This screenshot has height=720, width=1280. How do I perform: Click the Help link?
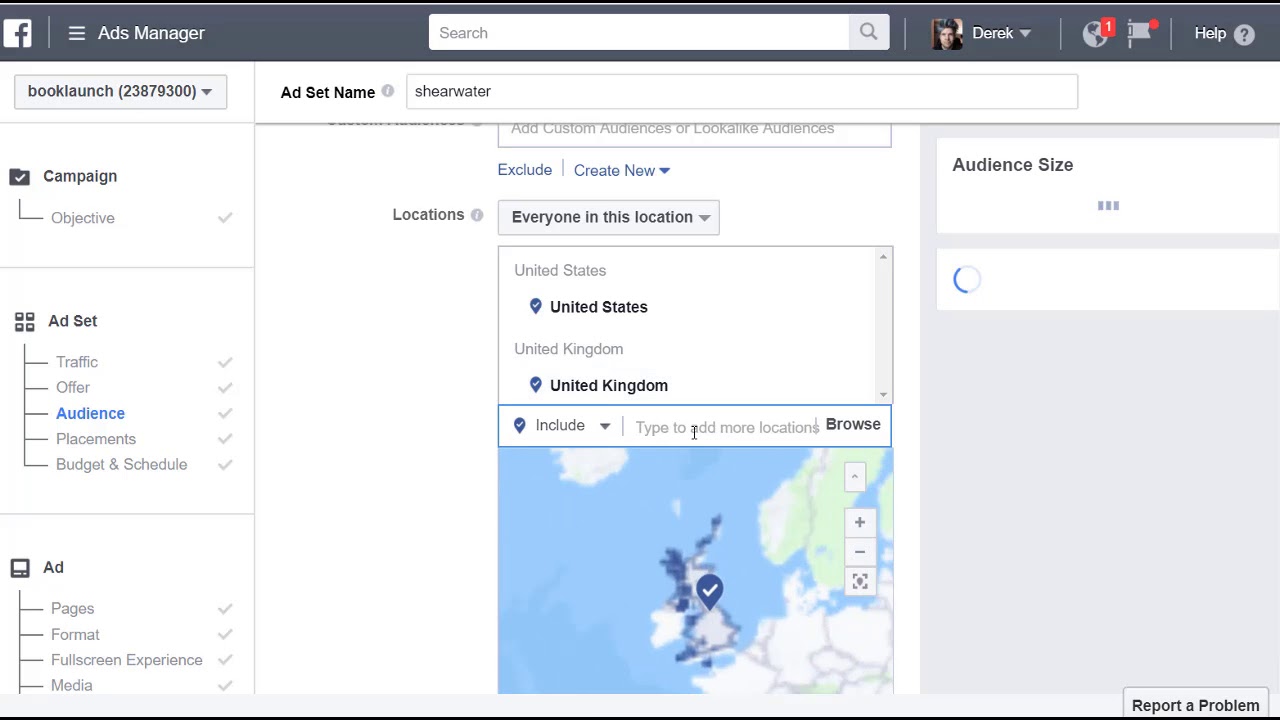pyautogui.click(x=1210, y=33)
